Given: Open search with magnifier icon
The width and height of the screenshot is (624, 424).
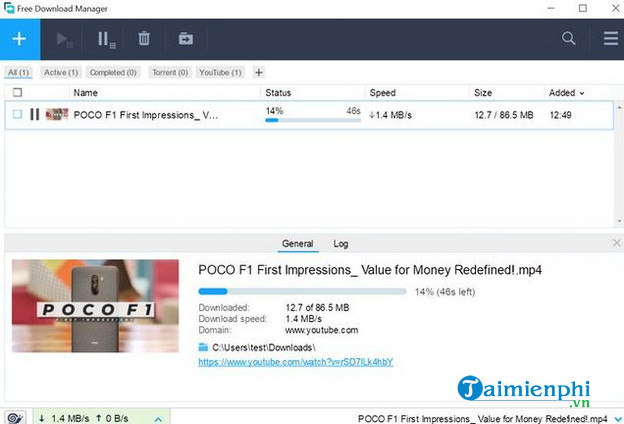Looking at the screenshot, I should (568, 39).
